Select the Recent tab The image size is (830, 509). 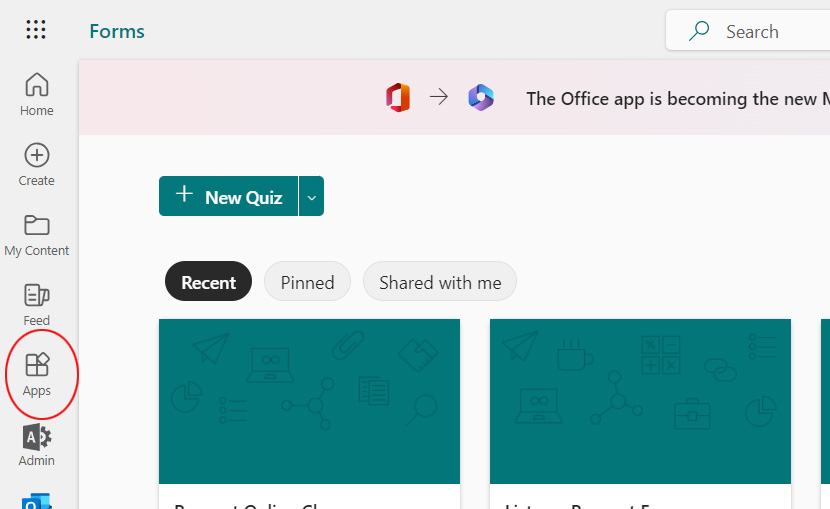click(x=208, y=282)
